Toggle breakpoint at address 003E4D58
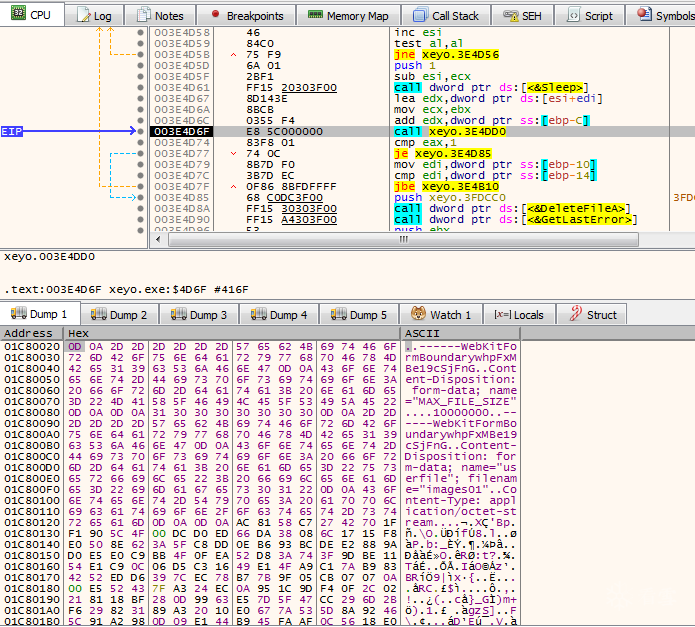Viewport: 695px width, 627px height. point(141,32)
